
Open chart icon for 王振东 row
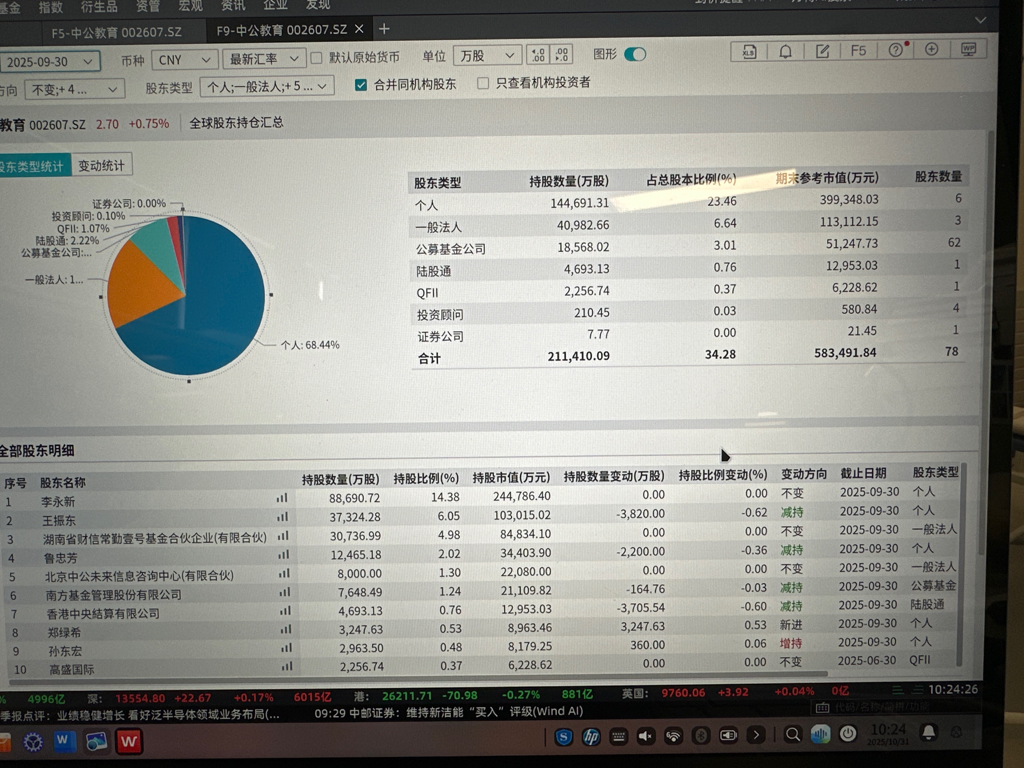[x=283, y=517]
